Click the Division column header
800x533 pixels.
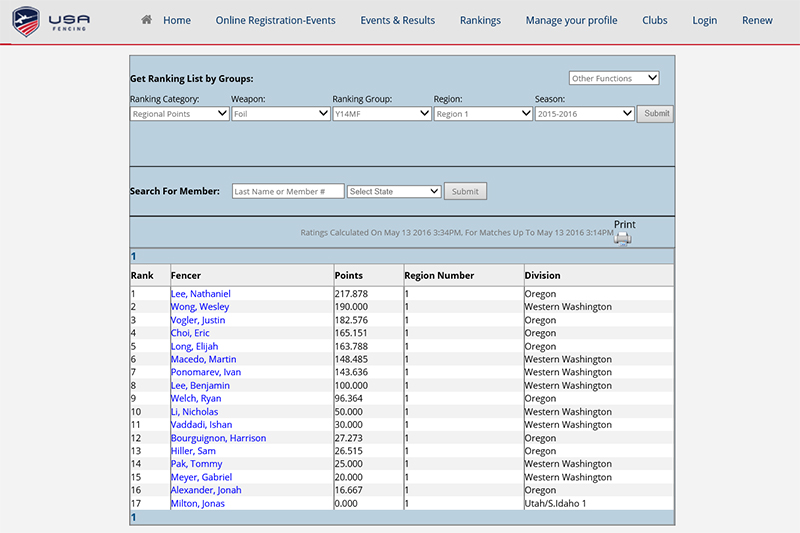542,275
